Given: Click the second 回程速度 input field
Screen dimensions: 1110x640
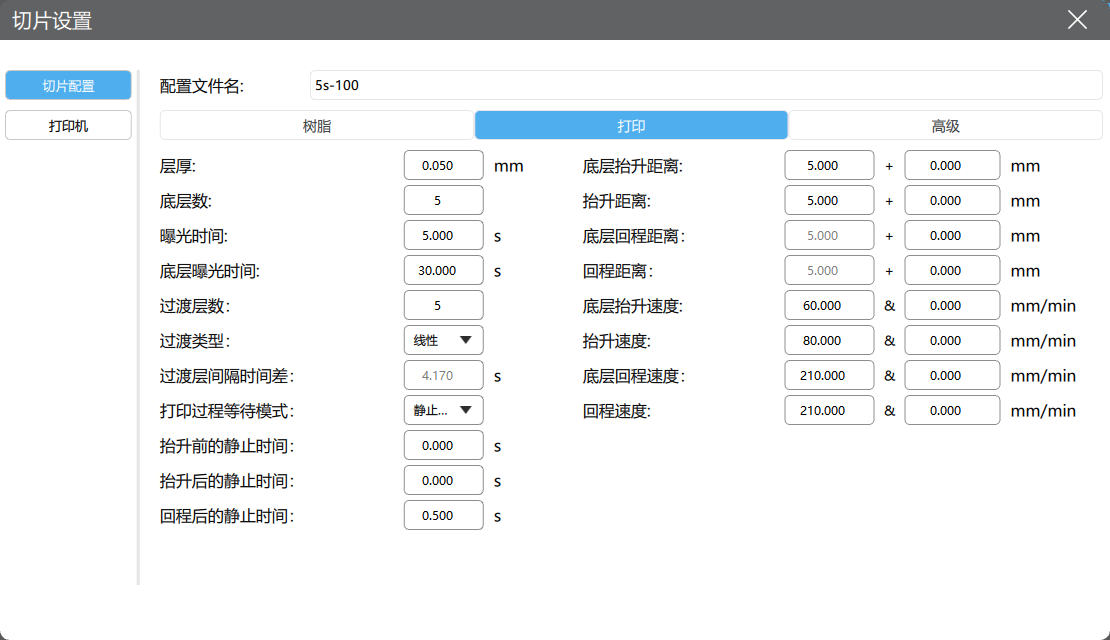Looking at the screenshot, I should point(952,410).
